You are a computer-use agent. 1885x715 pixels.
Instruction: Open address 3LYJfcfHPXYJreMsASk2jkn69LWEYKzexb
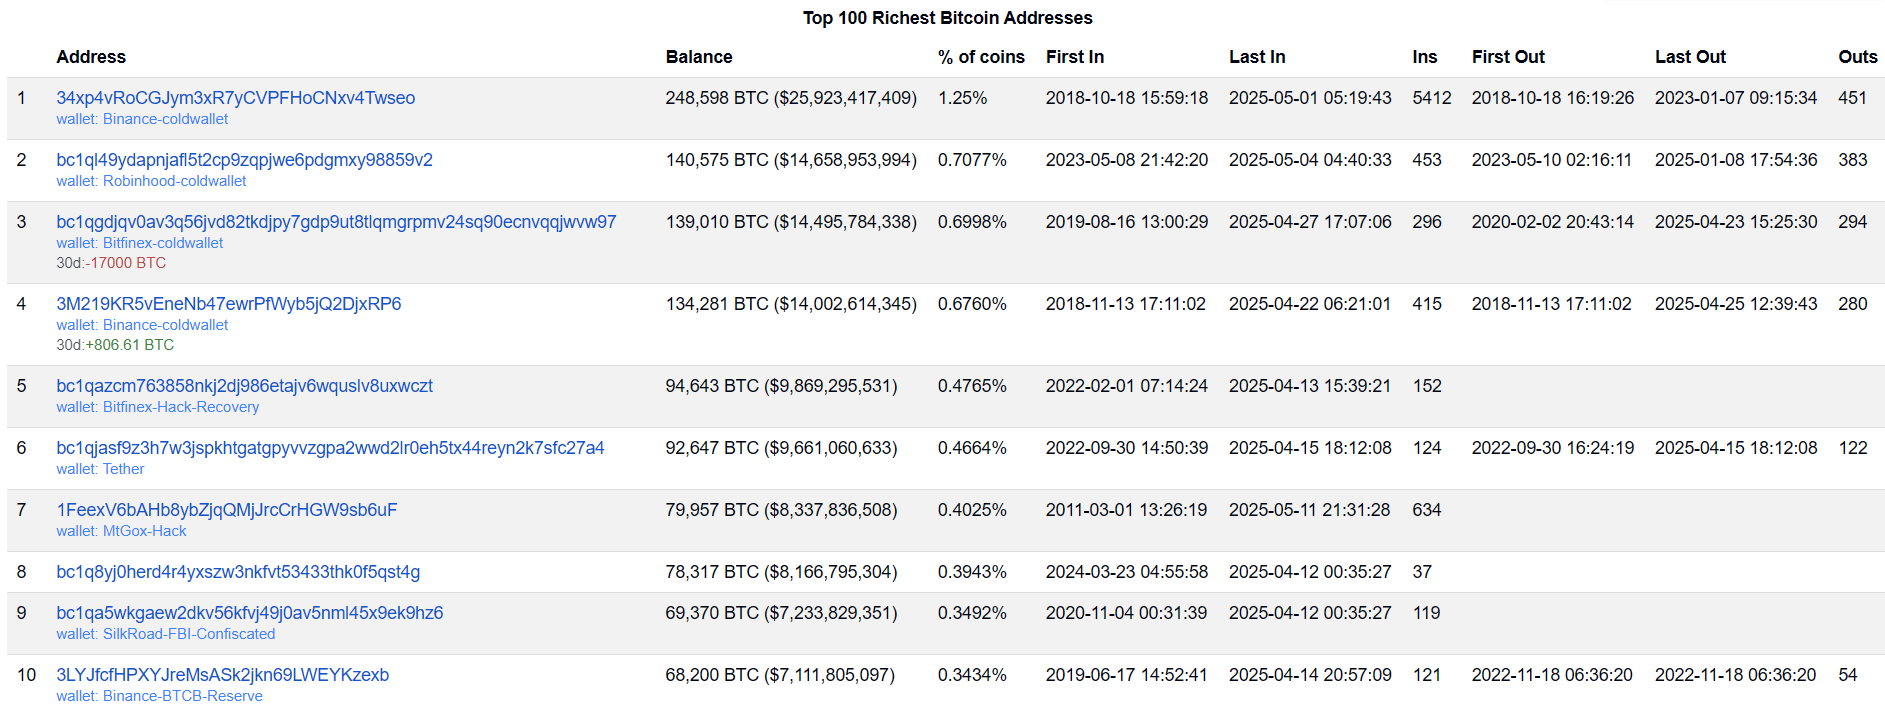tap(222, 675)
